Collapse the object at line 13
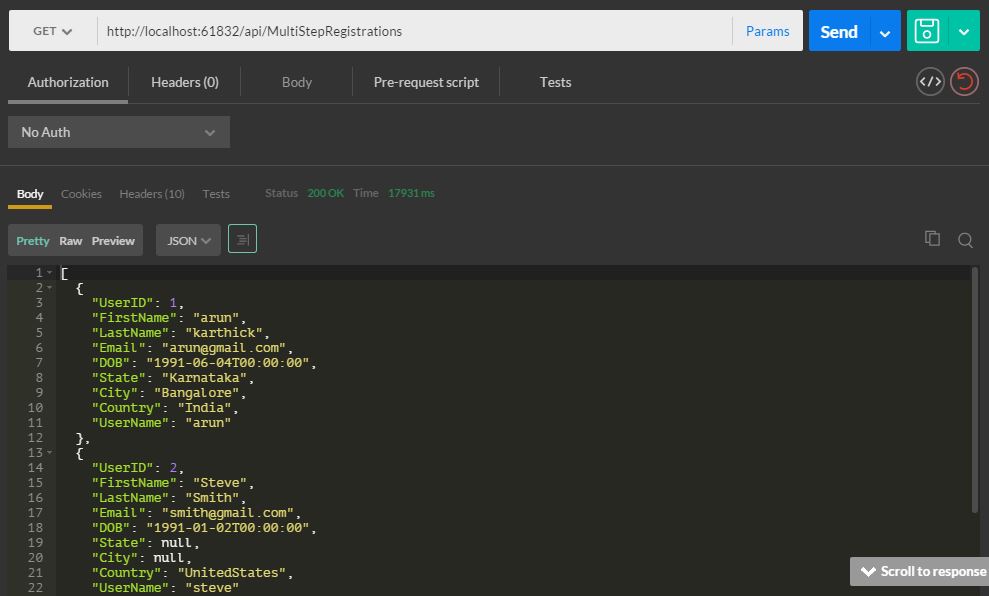This screenshot has height=596, width=989. [x=50, y=452]
